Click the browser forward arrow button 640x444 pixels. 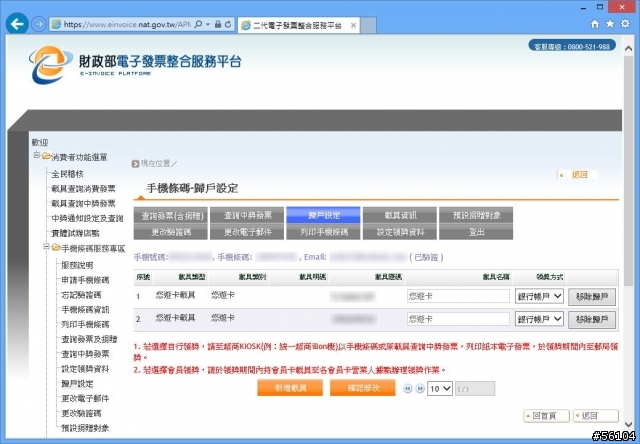click(38, 24)
